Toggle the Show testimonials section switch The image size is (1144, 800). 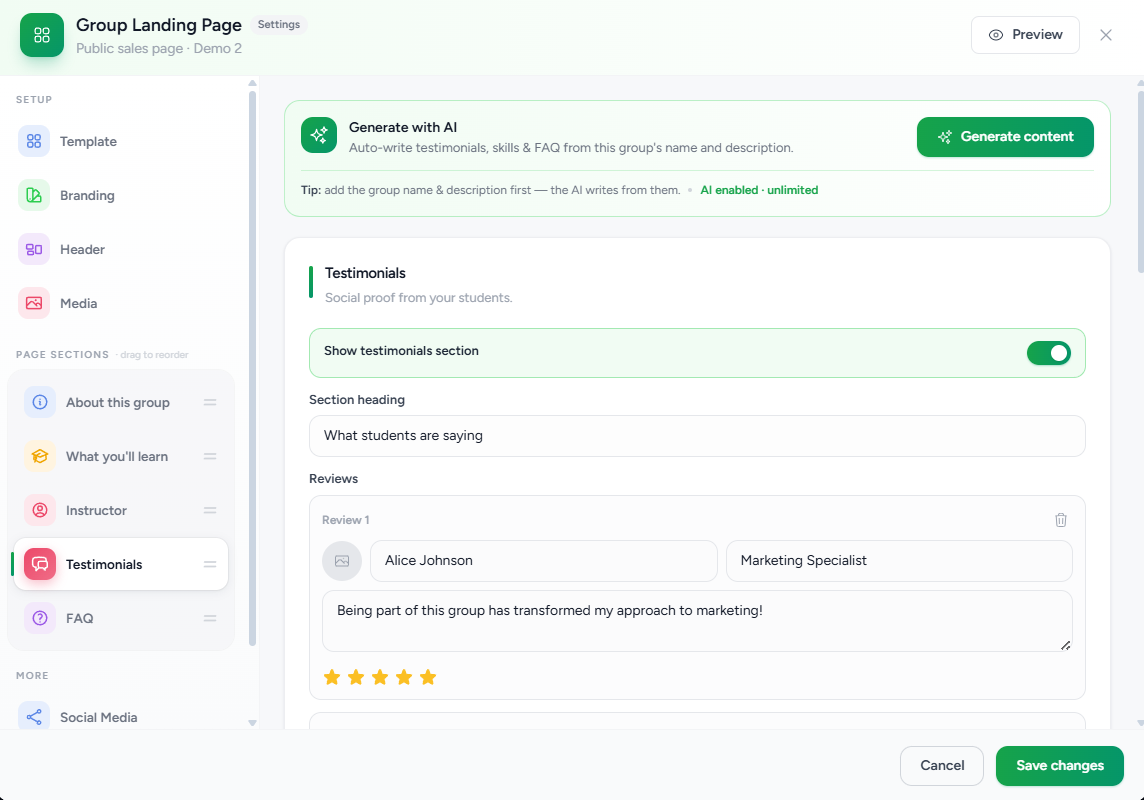pos(1048,353)
